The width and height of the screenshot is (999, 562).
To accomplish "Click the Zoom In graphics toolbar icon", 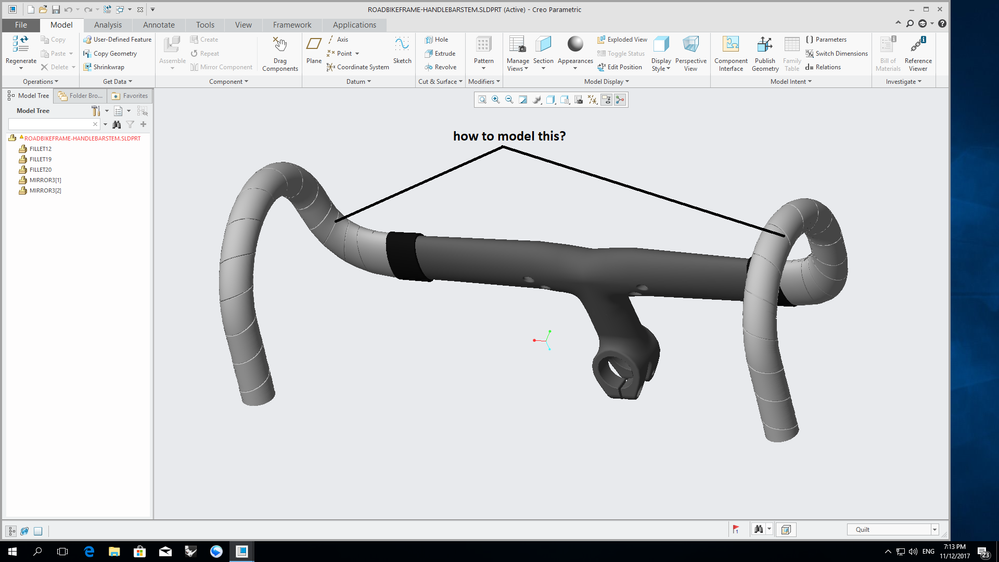I will click(496, 99).
